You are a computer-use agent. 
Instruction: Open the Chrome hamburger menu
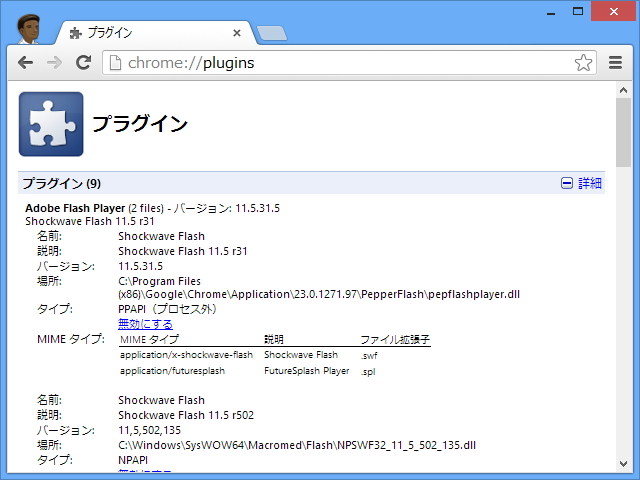(616, 63)
